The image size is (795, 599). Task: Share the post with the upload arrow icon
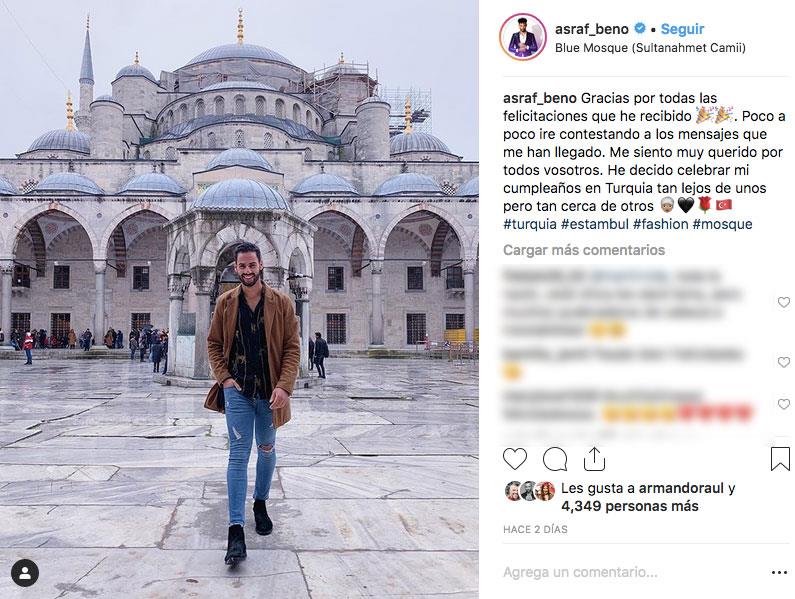pos(594,460)
